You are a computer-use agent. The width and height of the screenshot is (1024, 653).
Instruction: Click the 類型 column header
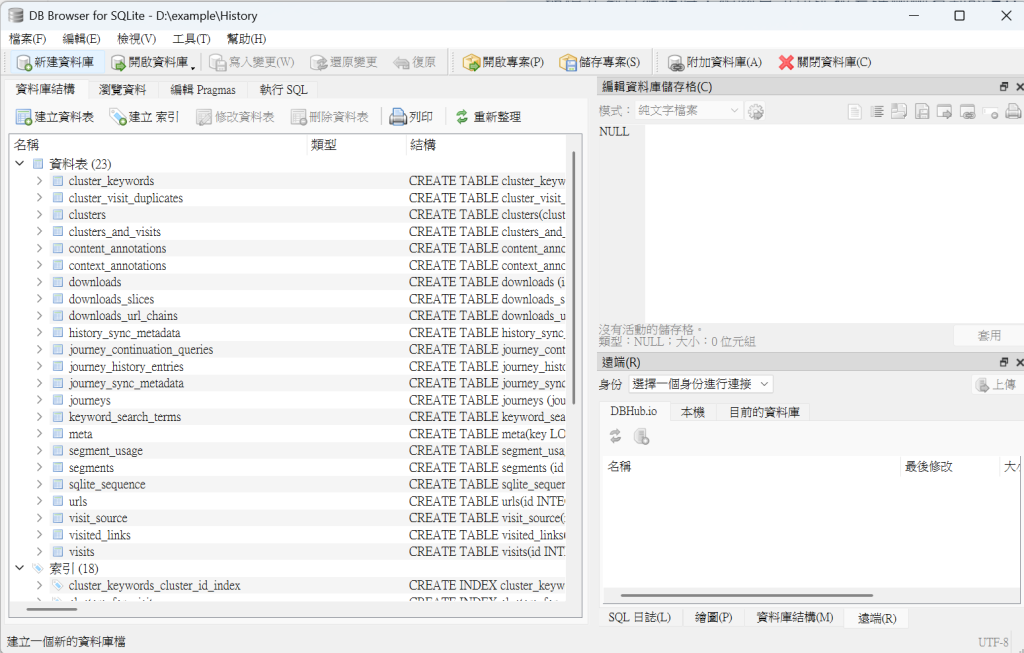coord(357,145)
